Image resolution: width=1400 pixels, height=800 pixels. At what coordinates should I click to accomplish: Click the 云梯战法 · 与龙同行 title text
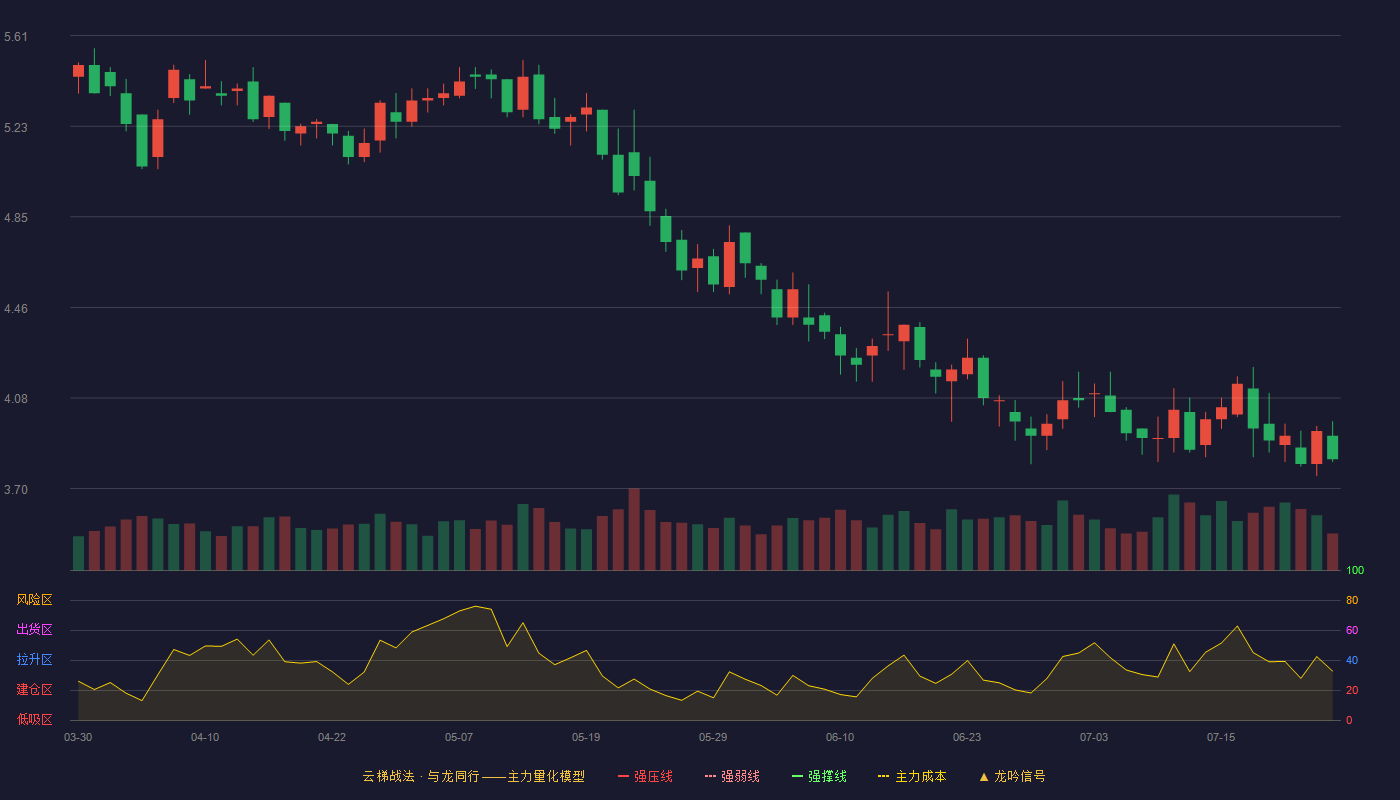[420, 776]
